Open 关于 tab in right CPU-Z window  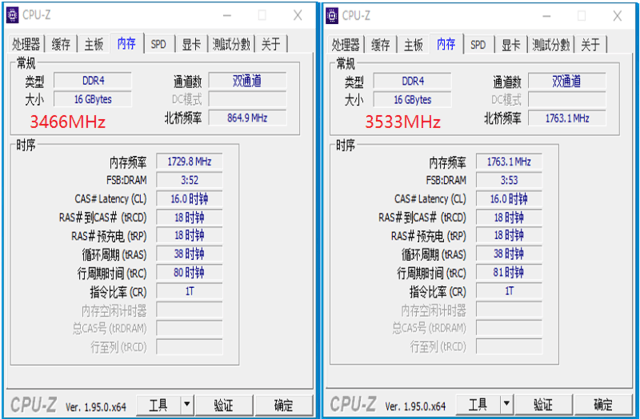point(591,44)
